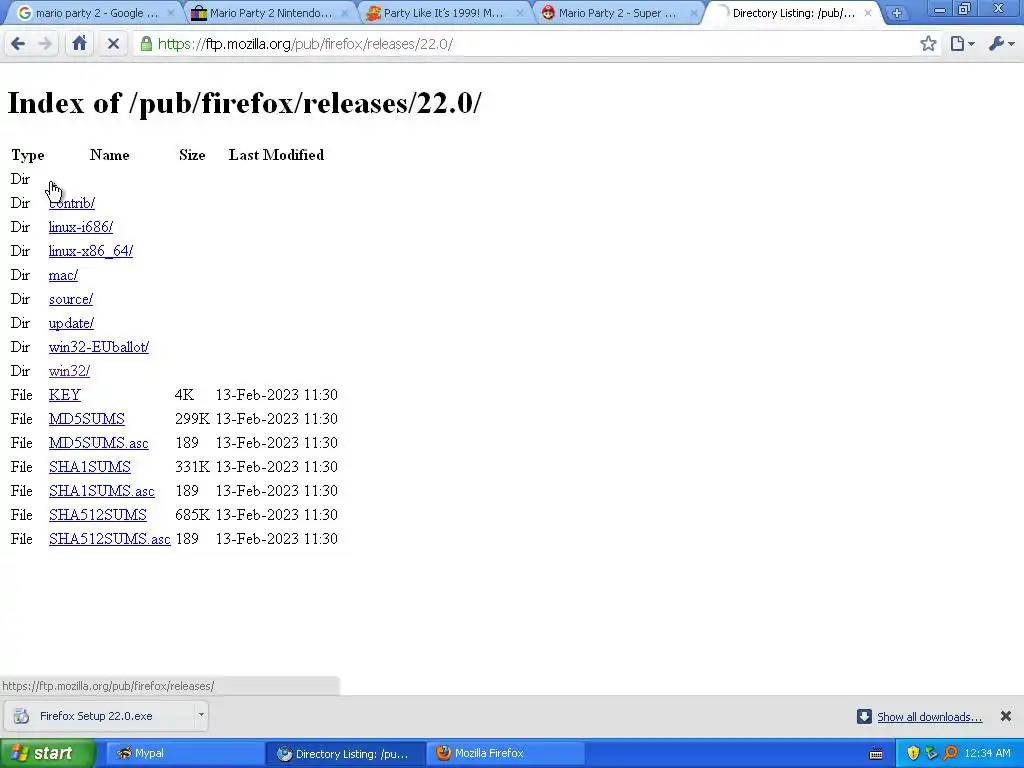Switch to Mypal in taskbar
This screenshot has width=1024, height=768.
(184, 754)
